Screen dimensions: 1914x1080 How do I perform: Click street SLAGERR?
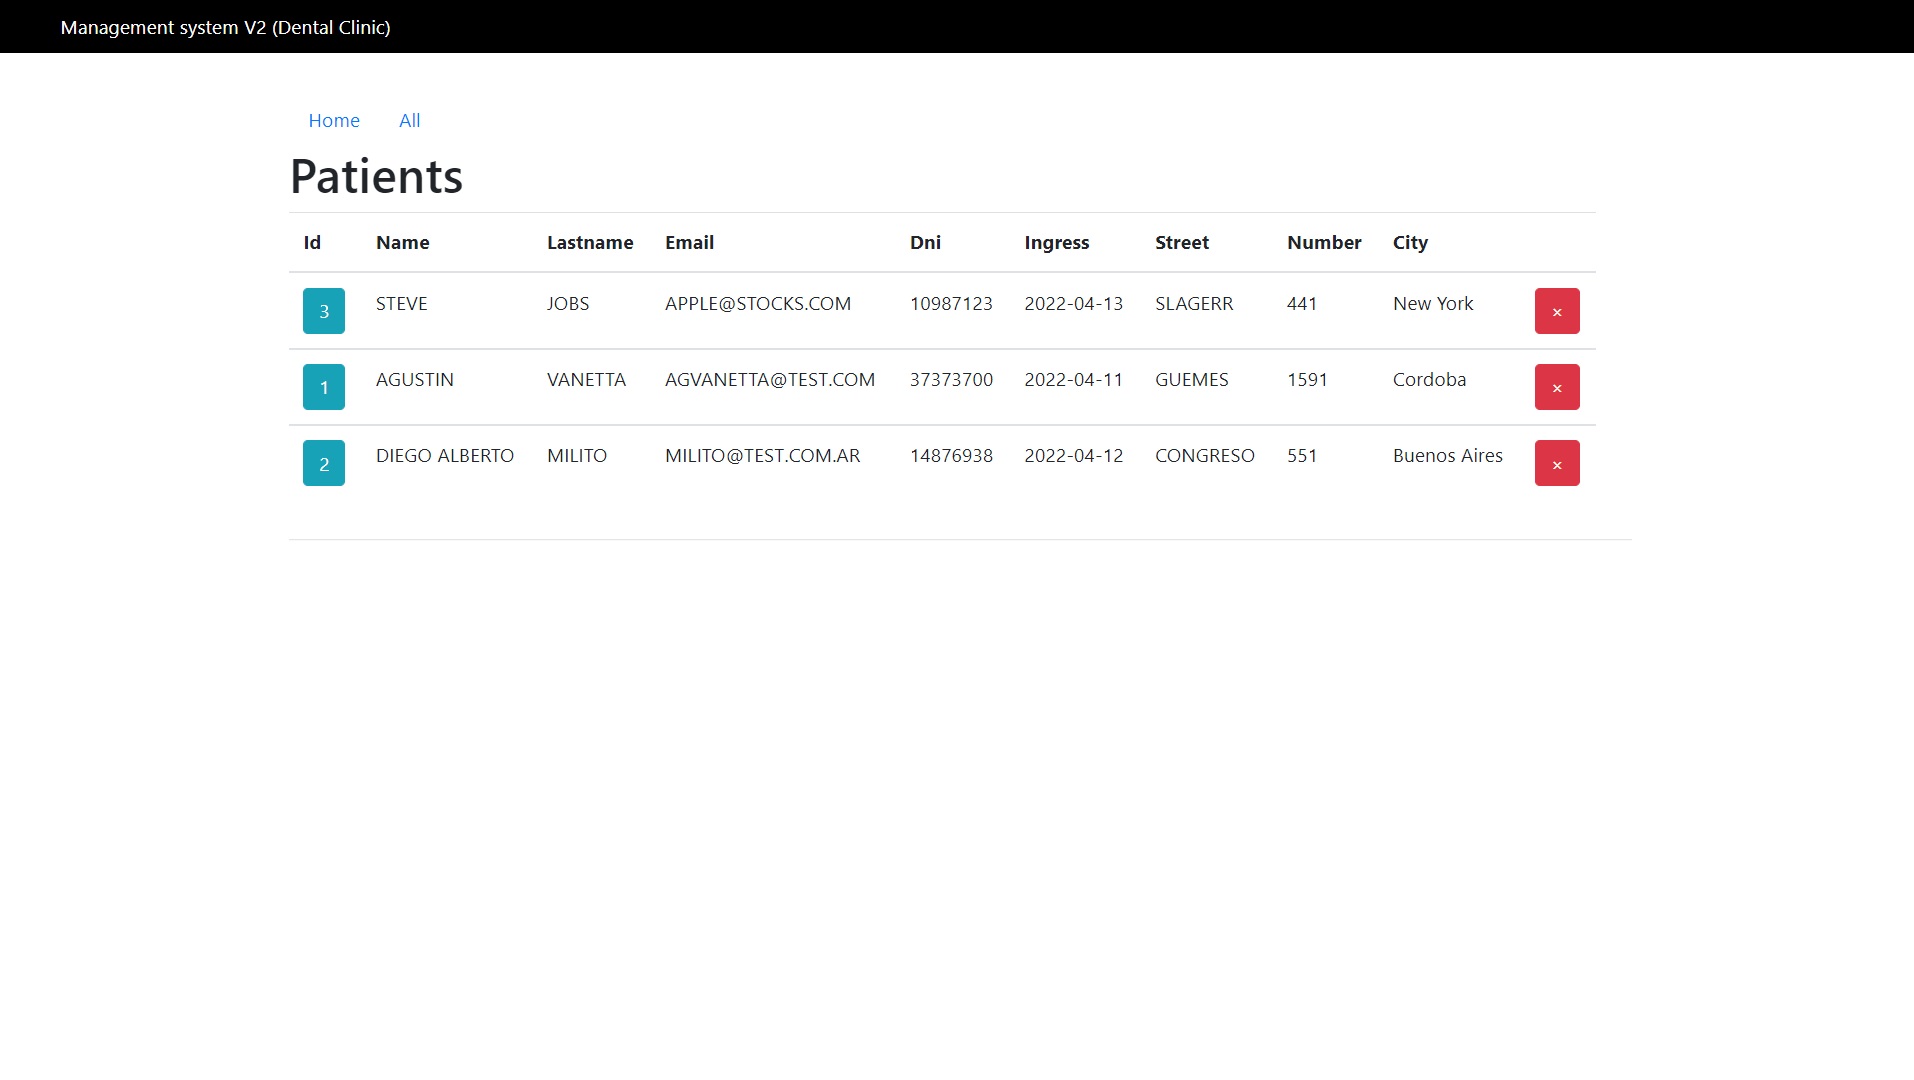point(1194,303)
